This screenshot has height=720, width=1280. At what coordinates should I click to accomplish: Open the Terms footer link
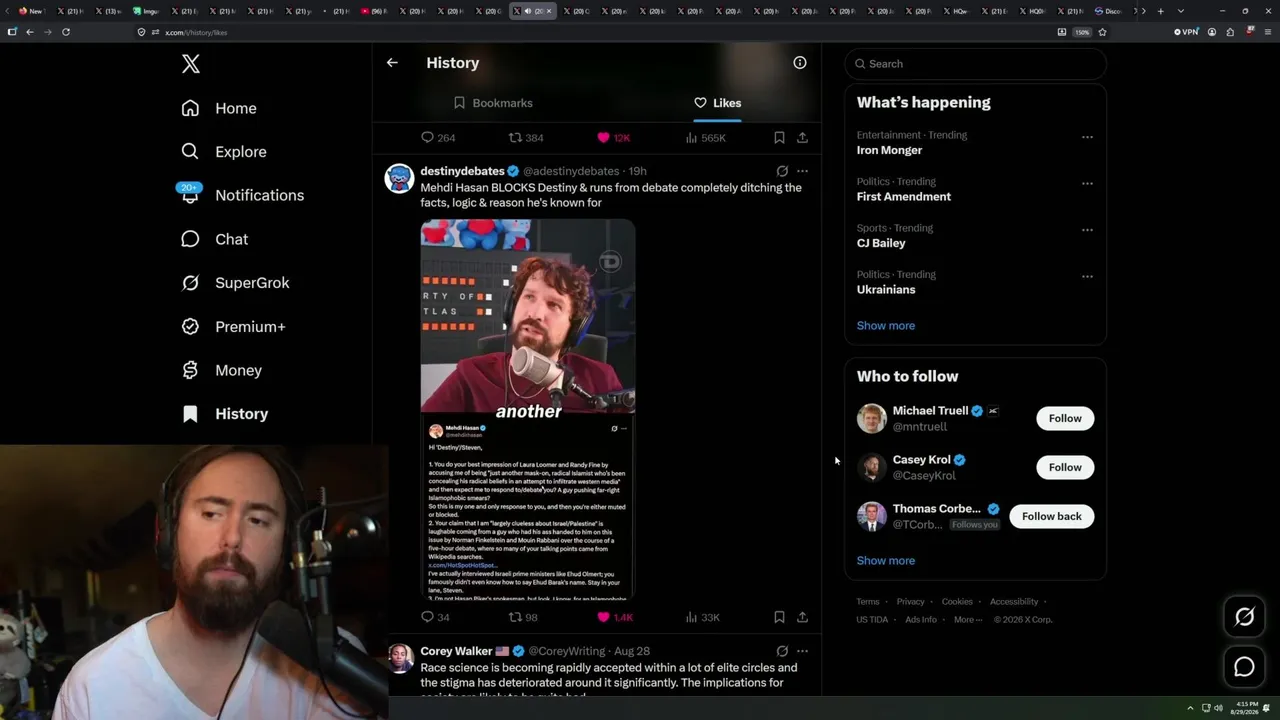868,602
